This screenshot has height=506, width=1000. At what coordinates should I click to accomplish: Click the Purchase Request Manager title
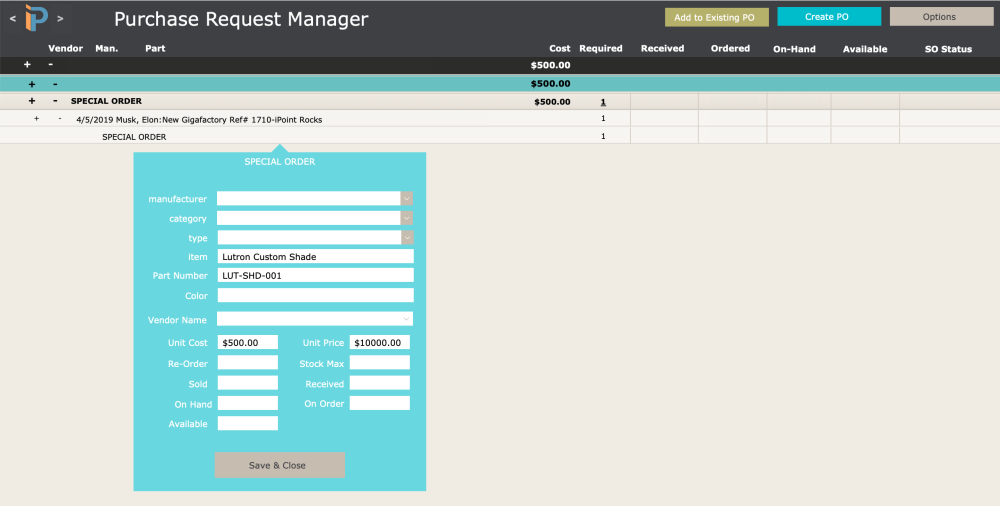[241, 19]
